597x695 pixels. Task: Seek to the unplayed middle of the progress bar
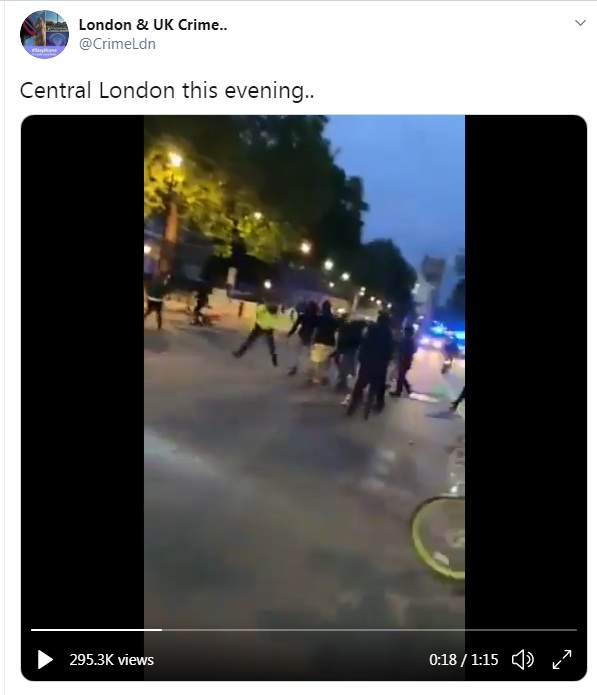[369, 629]
